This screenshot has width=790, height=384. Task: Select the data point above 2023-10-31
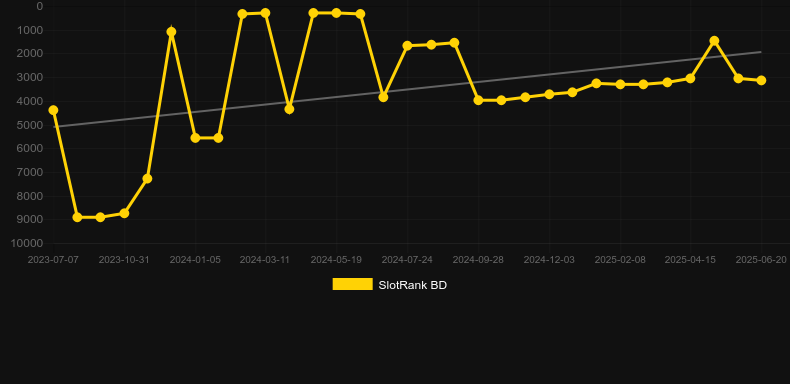tap(124, 214)
